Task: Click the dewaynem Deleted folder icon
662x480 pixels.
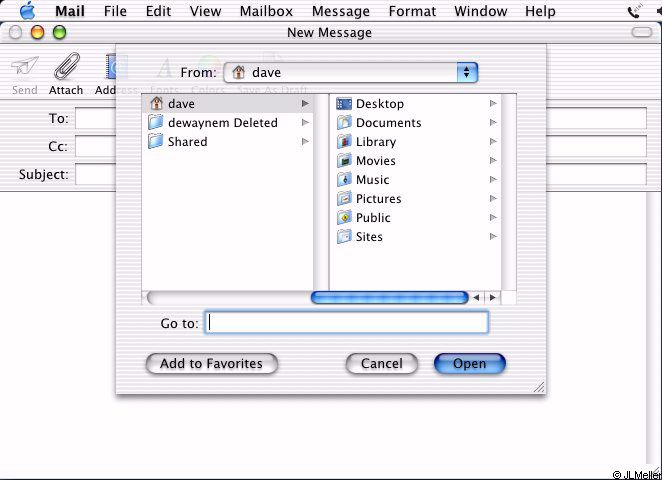Action: pos(156,122)
